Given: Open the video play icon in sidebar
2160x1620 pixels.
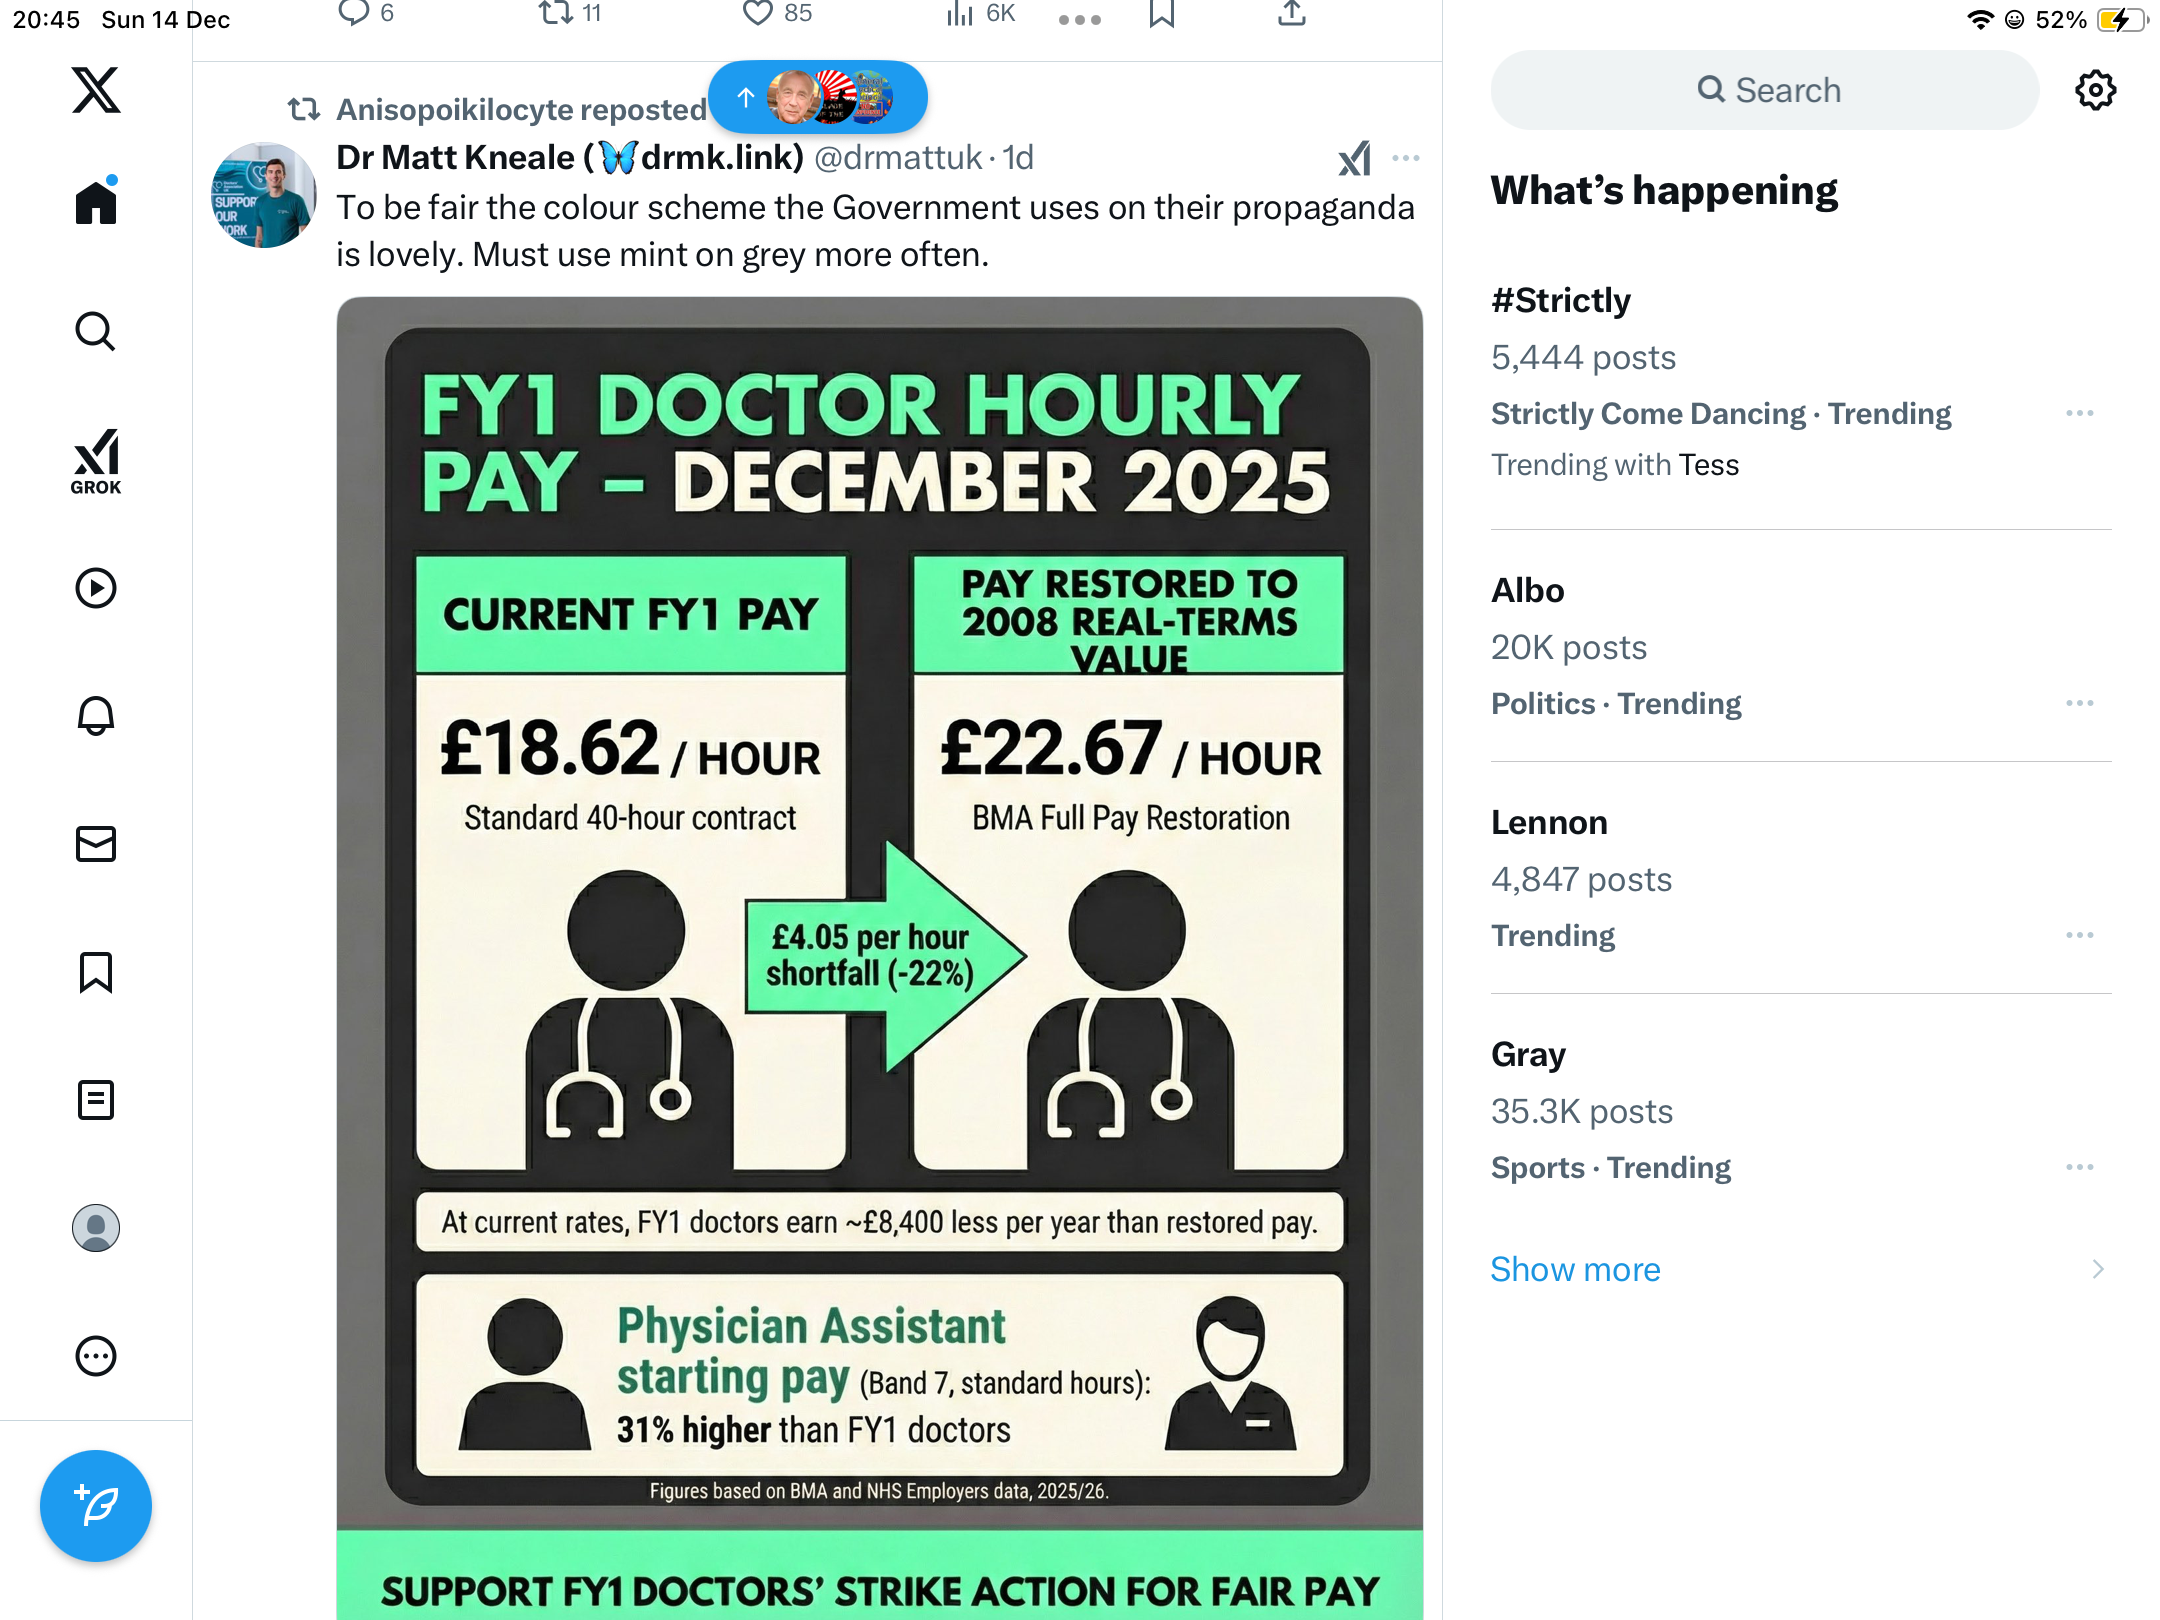Looking at the screenshot, I should pos(96,587).
